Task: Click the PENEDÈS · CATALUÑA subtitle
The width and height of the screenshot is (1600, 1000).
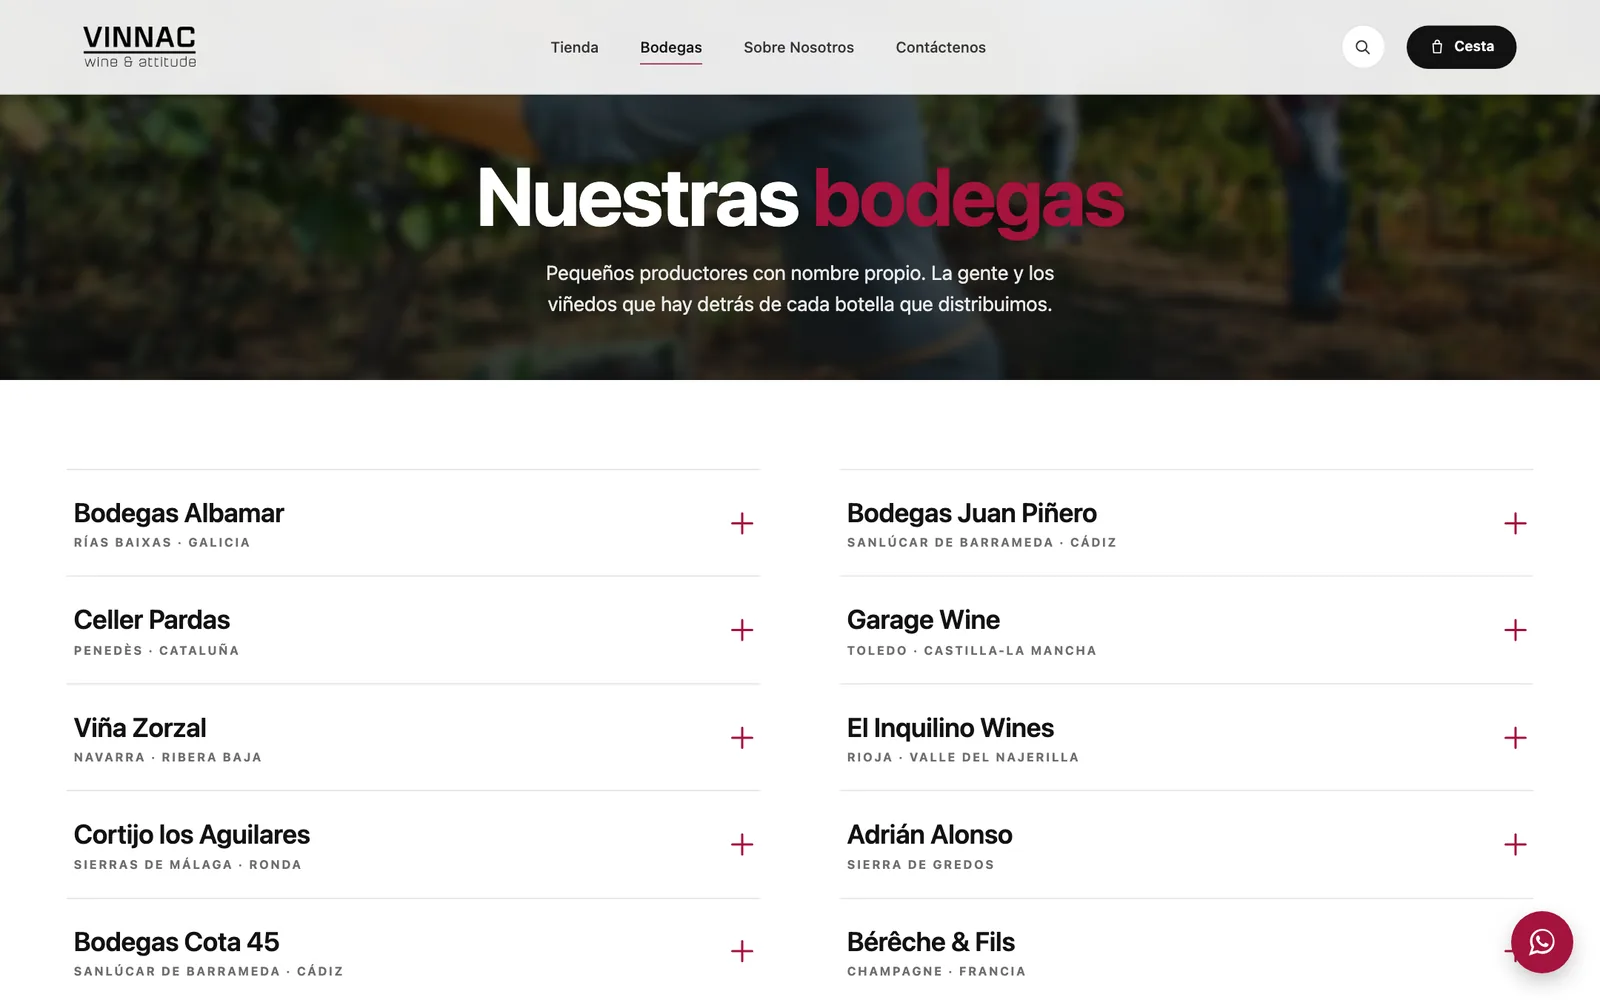Action: (x=156, y=651)
